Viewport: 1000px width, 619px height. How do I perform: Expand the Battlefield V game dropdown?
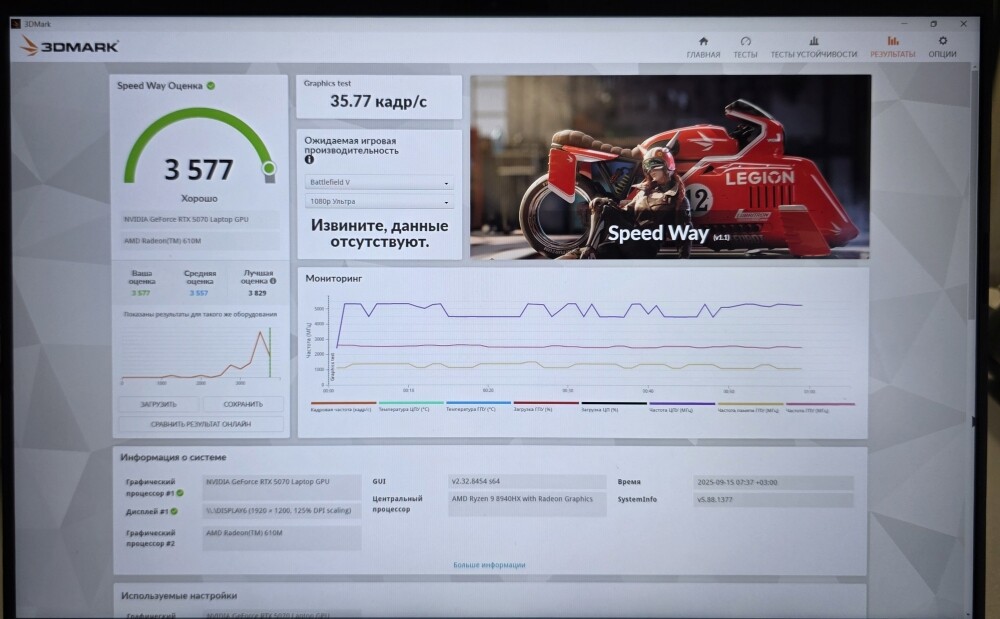[379, 183]
